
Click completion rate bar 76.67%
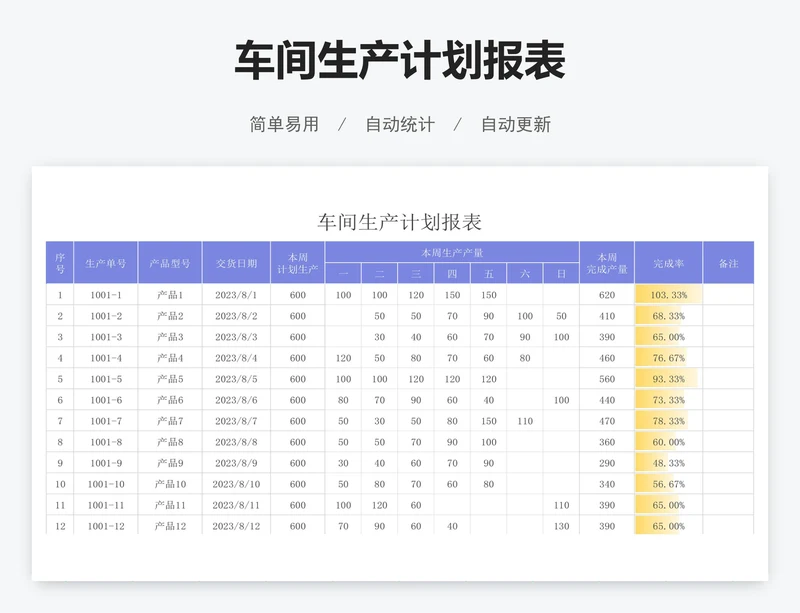(x=668, y=358)
